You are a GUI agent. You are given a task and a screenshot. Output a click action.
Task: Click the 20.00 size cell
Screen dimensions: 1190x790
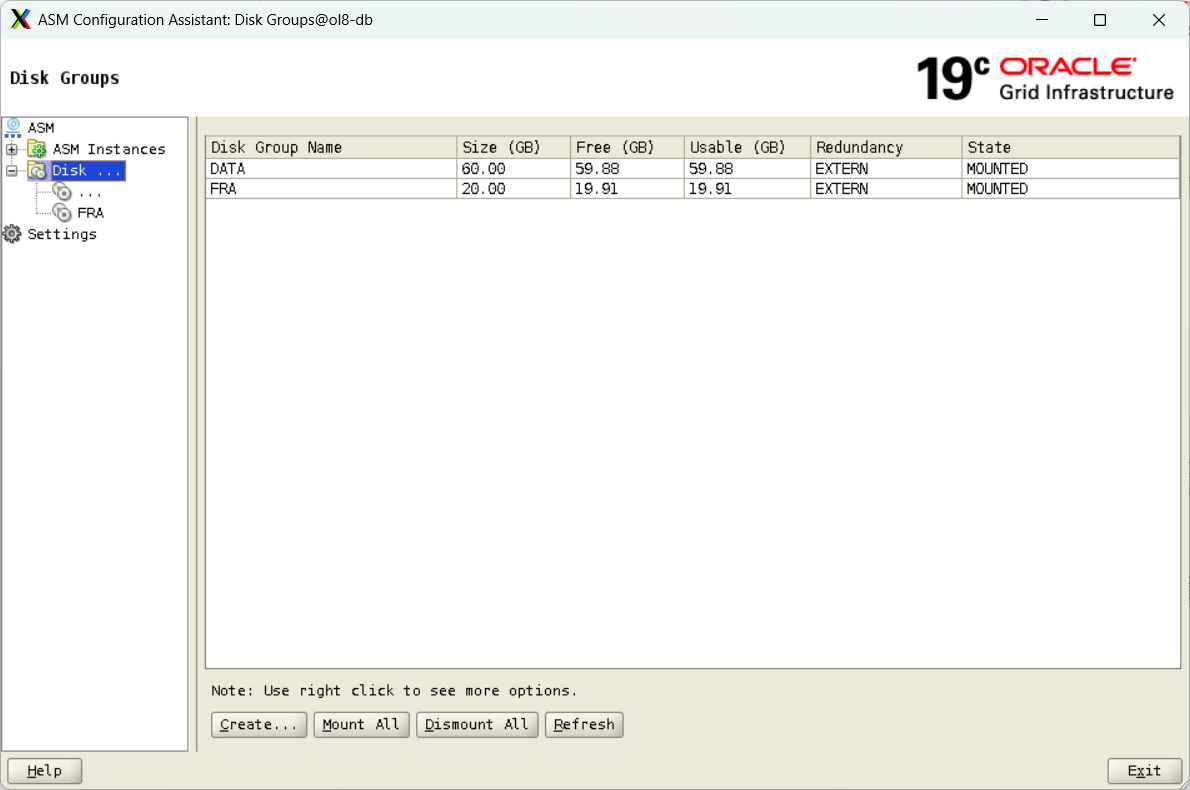[514, 188]
